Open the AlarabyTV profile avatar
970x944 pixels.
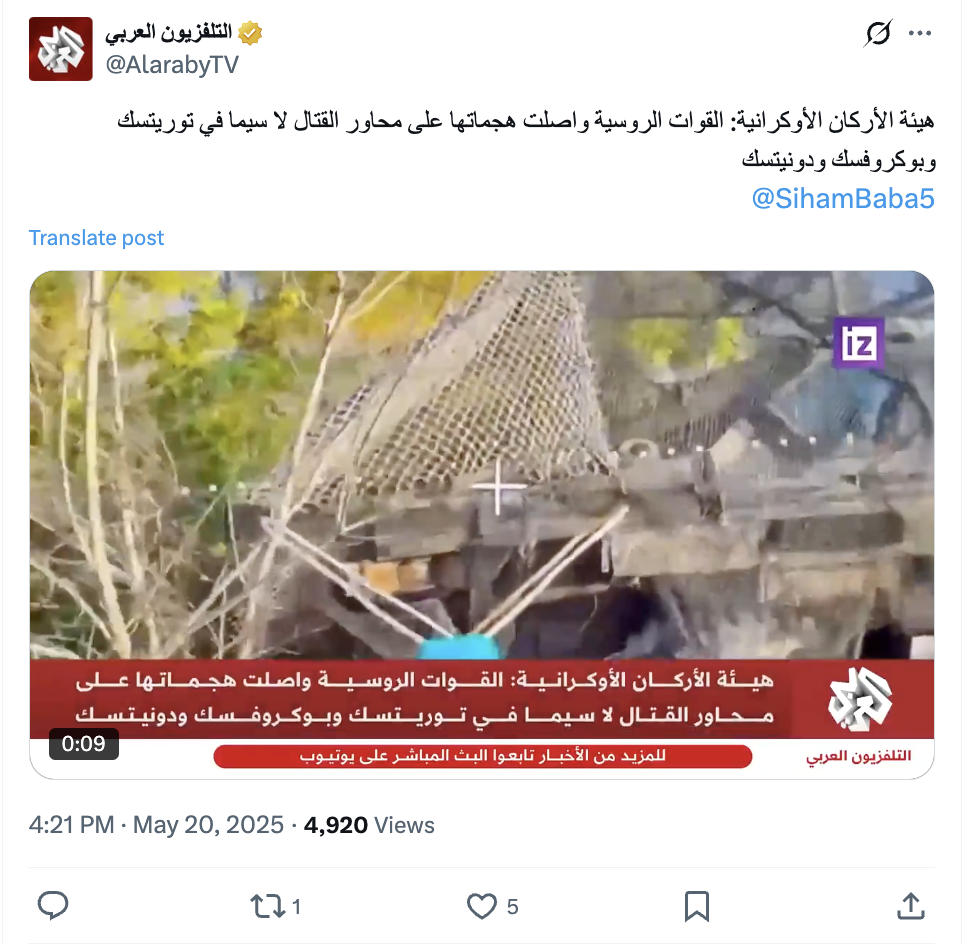[x=61, y=49]
